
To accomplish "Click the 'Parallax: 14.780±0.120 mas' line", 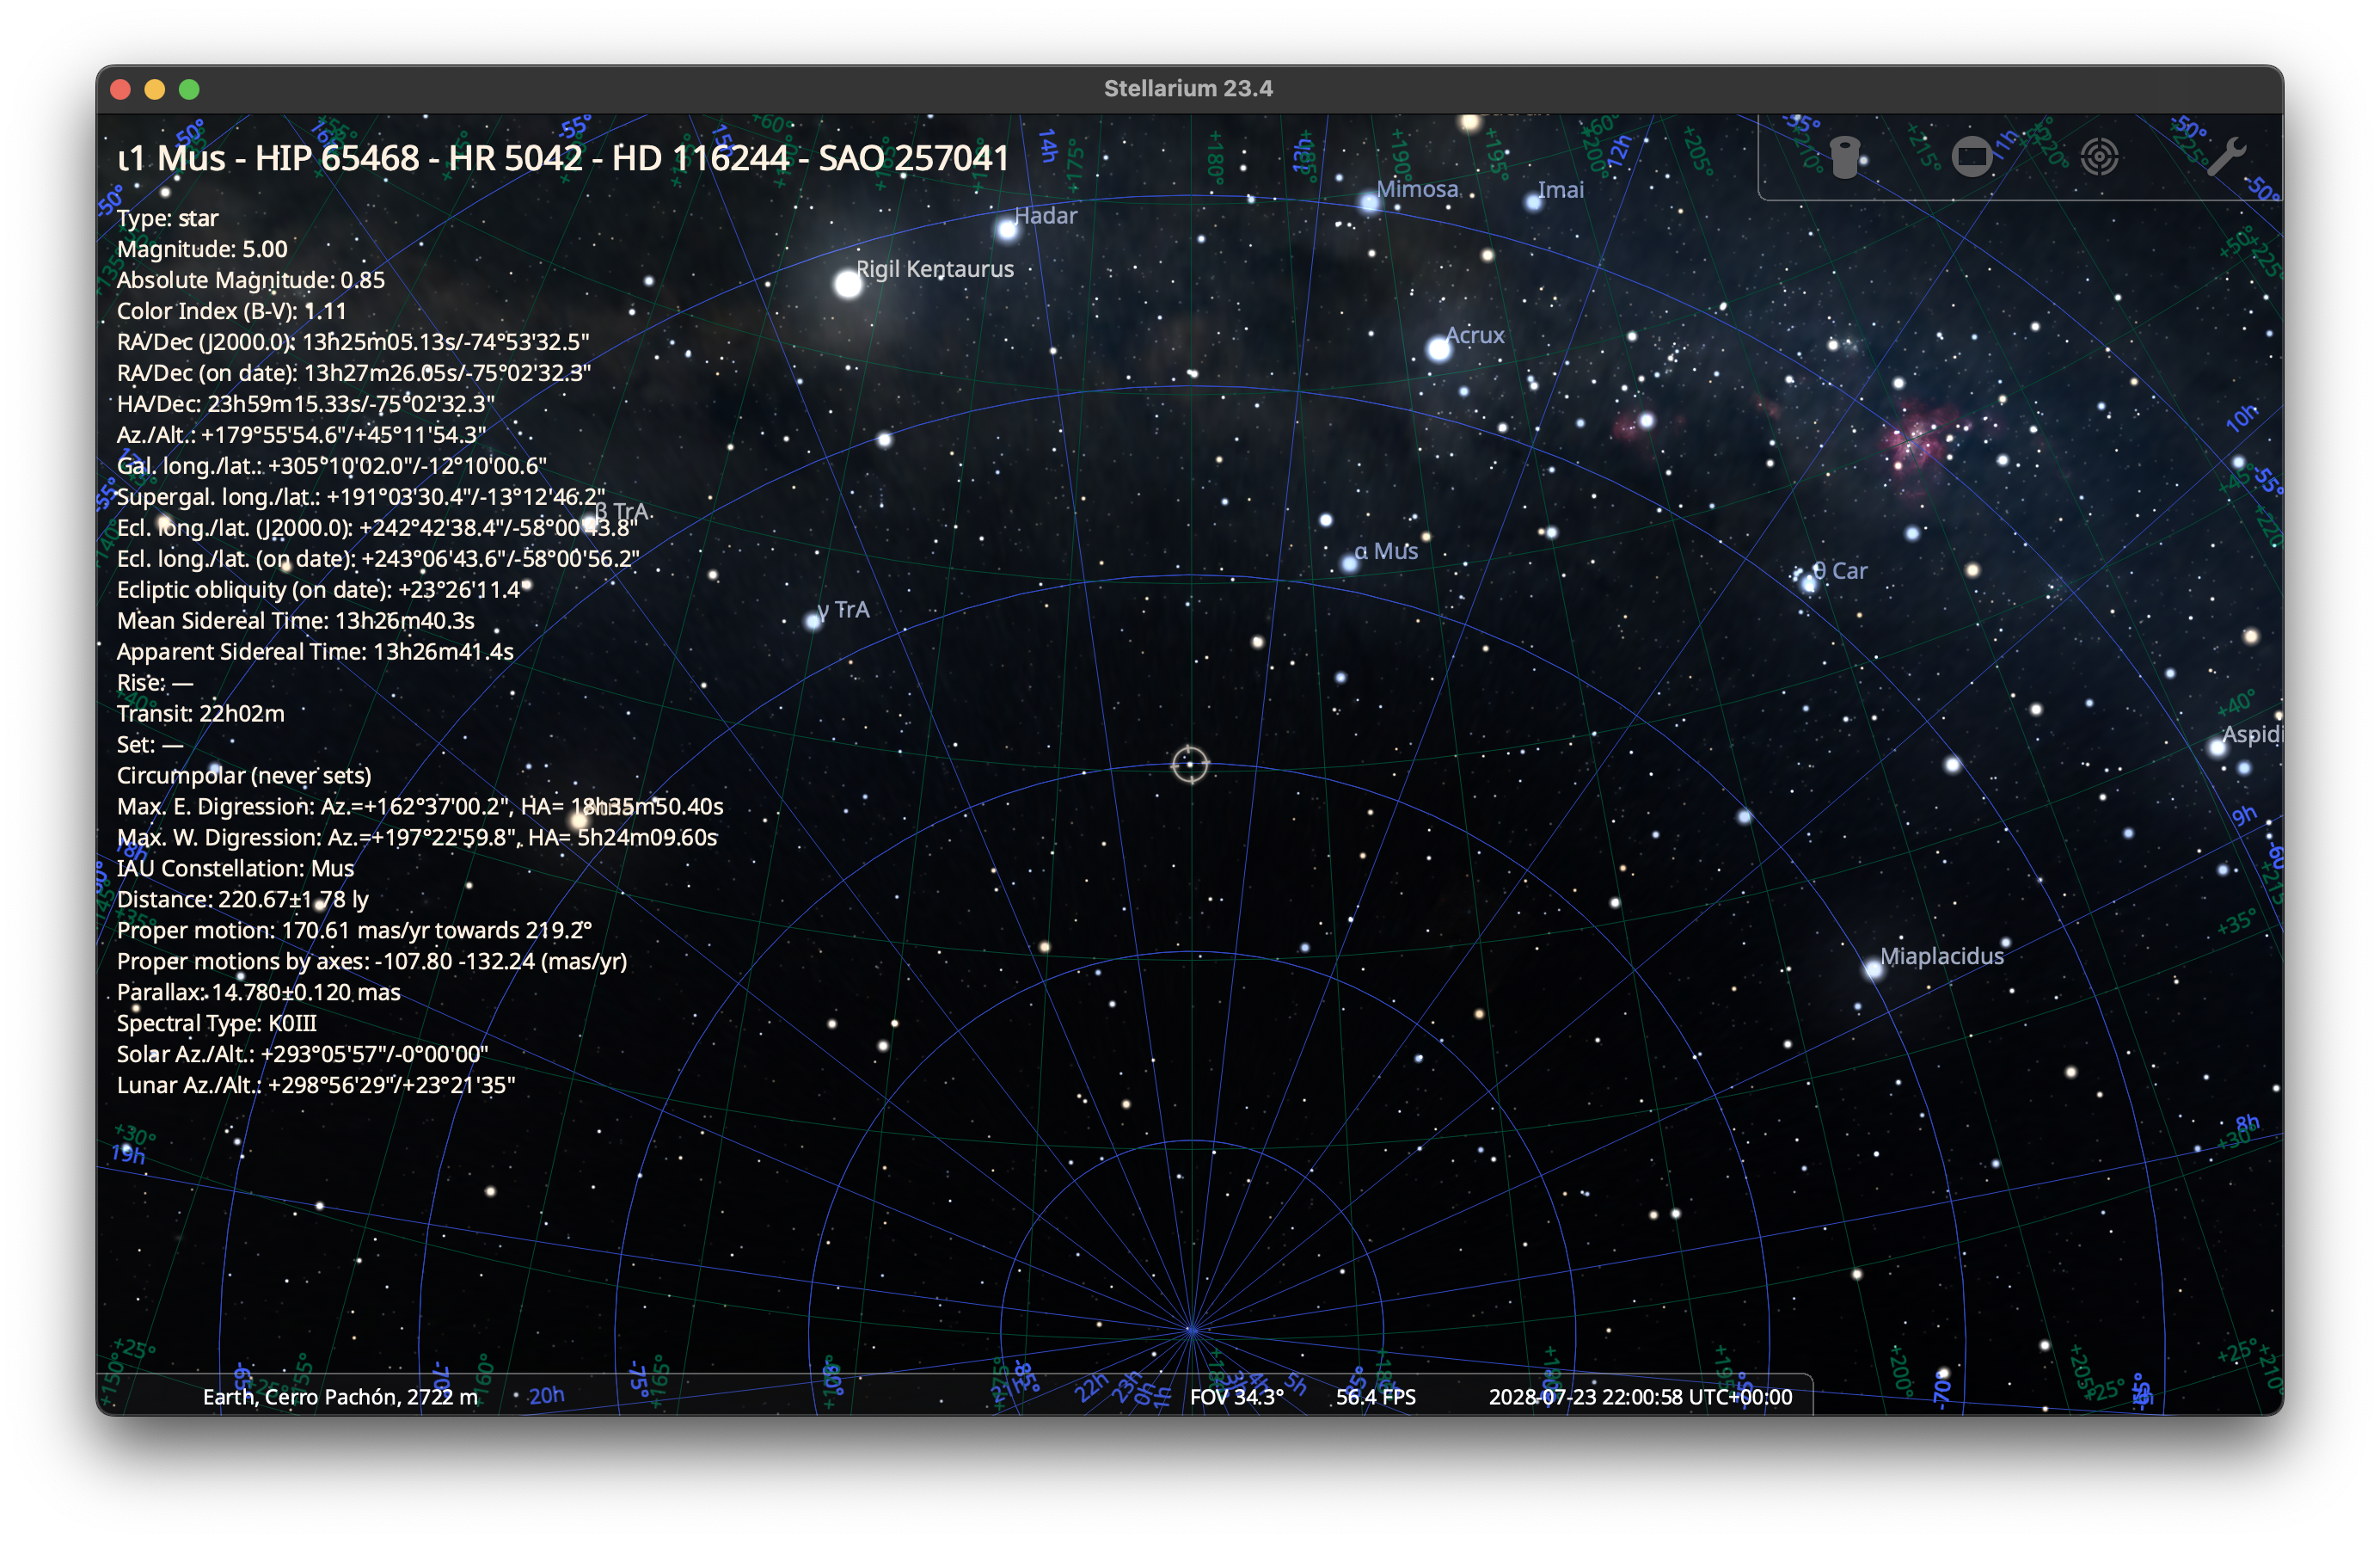I will tap(258, 993).
